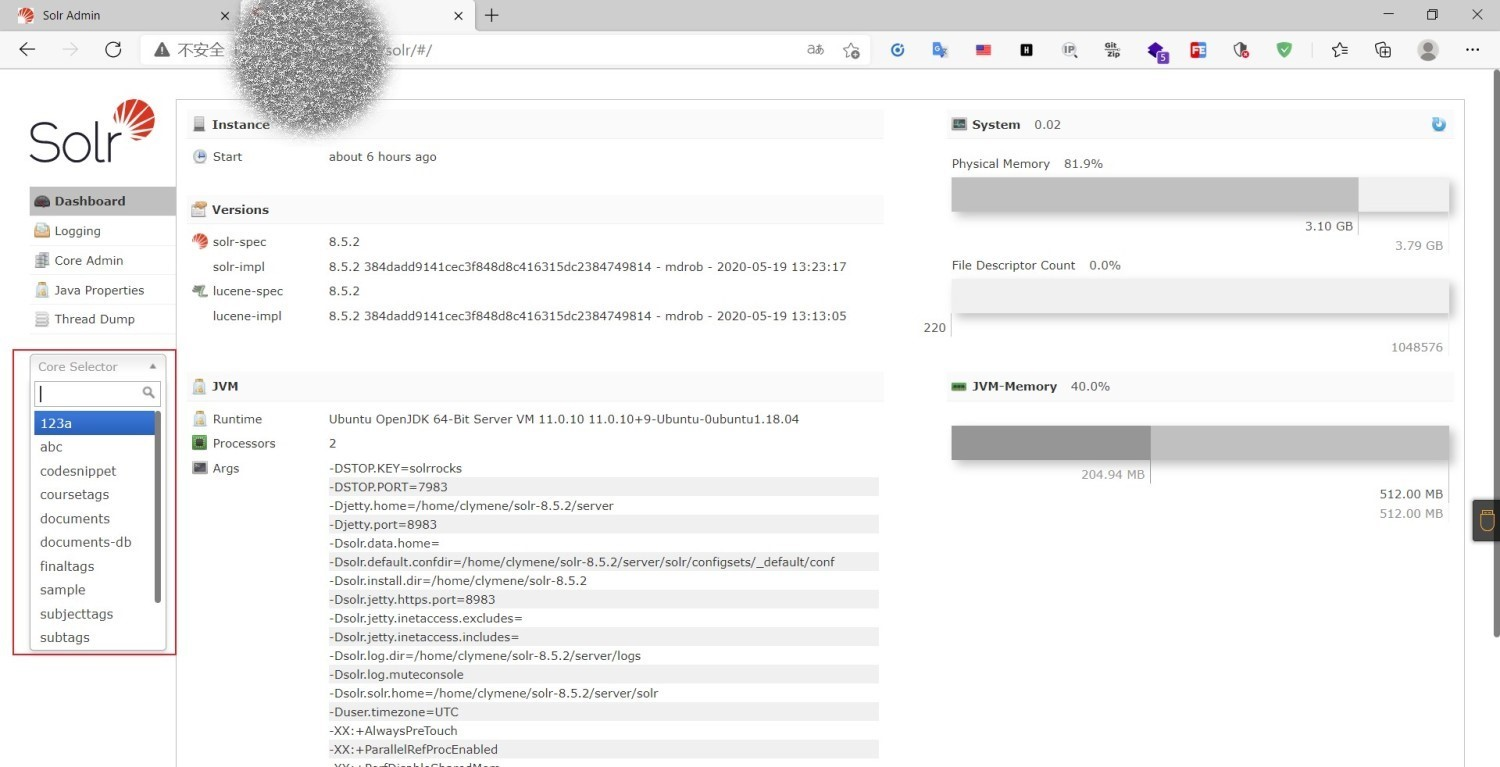Select the sample core
The image size is (1500, 767).
[95, 590]
